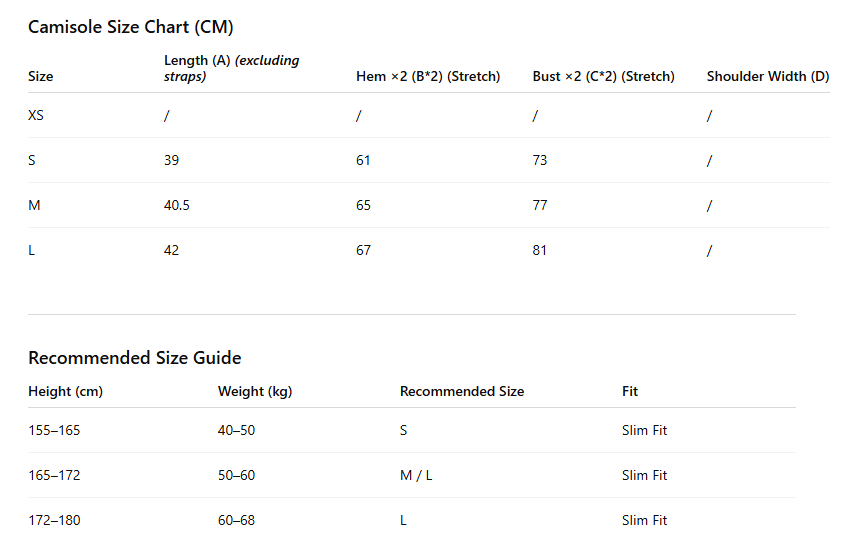Screen dimensions: 847x558
Task: Select the M / L recommended size cell
Action: coord(416,475)
